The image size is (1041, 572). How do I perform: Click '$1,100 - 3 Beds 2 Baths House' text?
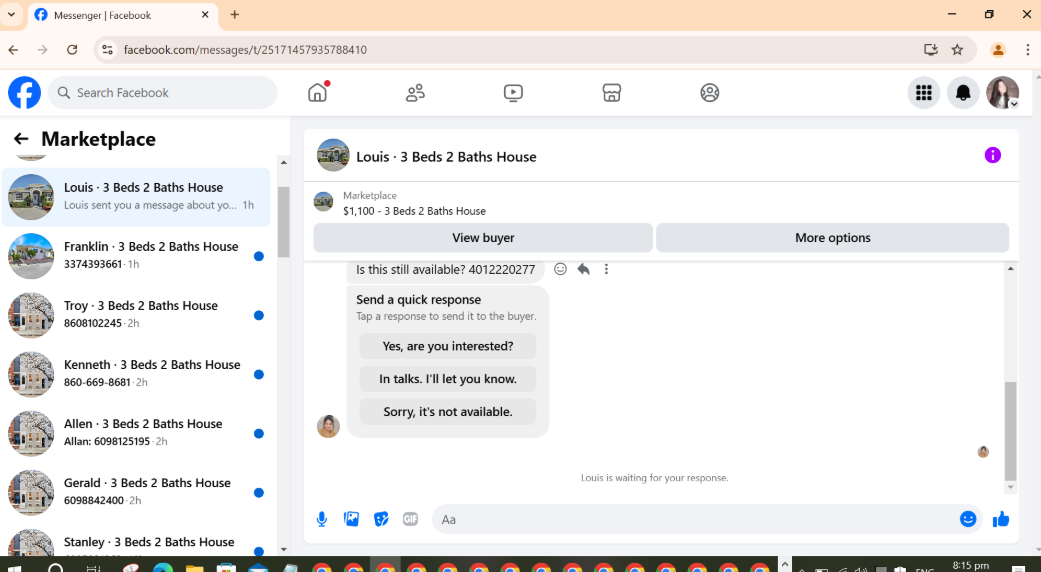click(414, 211)
